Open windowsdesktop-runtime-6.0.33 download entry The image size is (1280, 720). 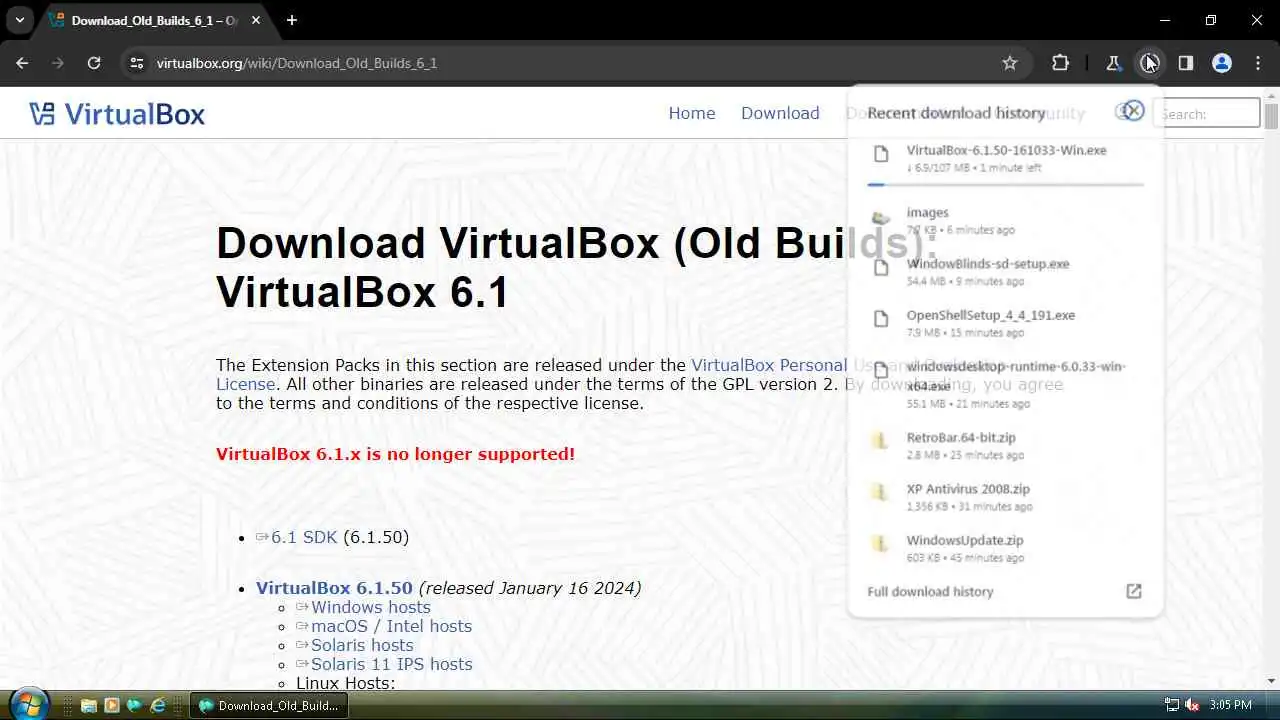tap(1005, 384)
